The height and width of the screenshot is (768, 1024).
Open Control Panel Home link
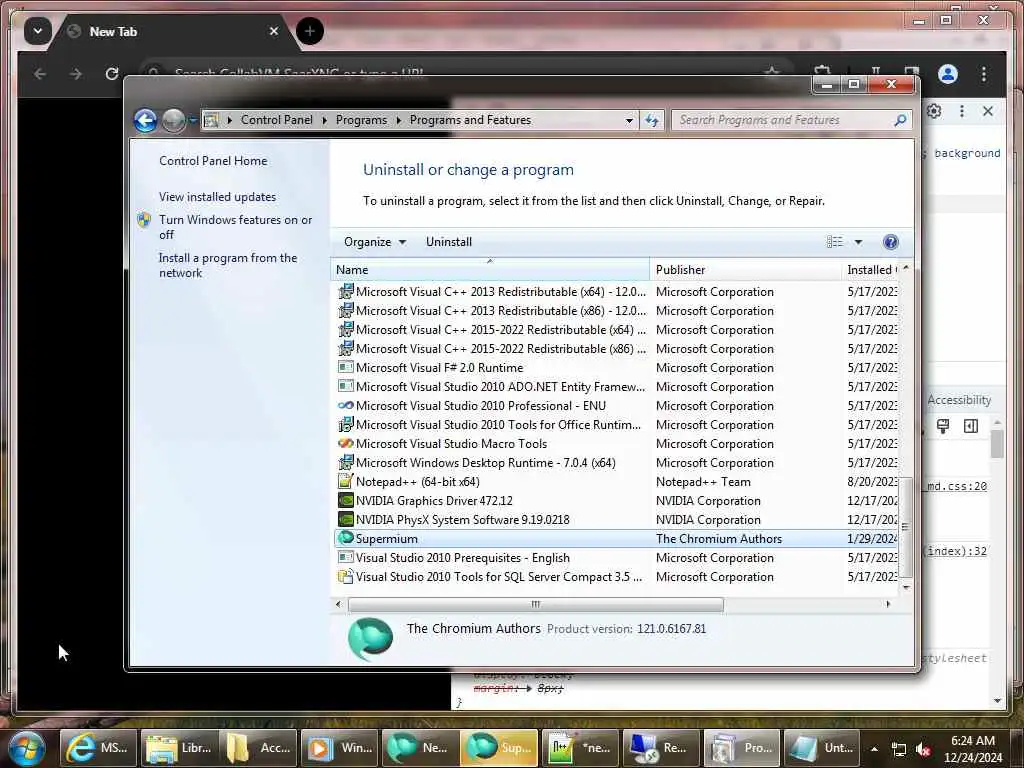213,161
